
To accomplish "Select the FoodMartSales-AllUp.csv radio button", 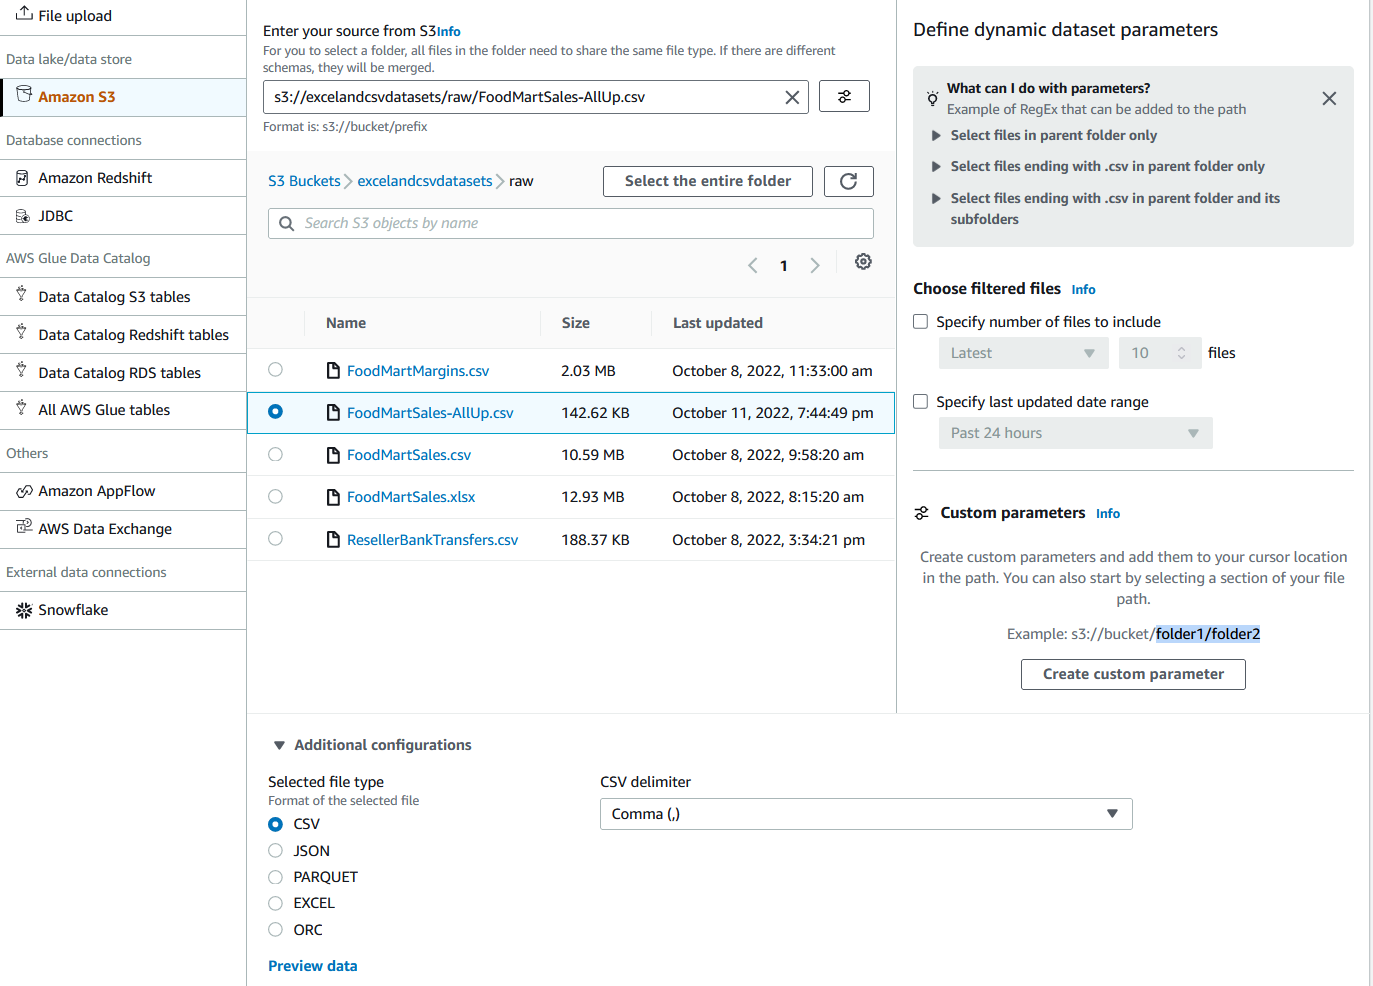I will (275, 412).
